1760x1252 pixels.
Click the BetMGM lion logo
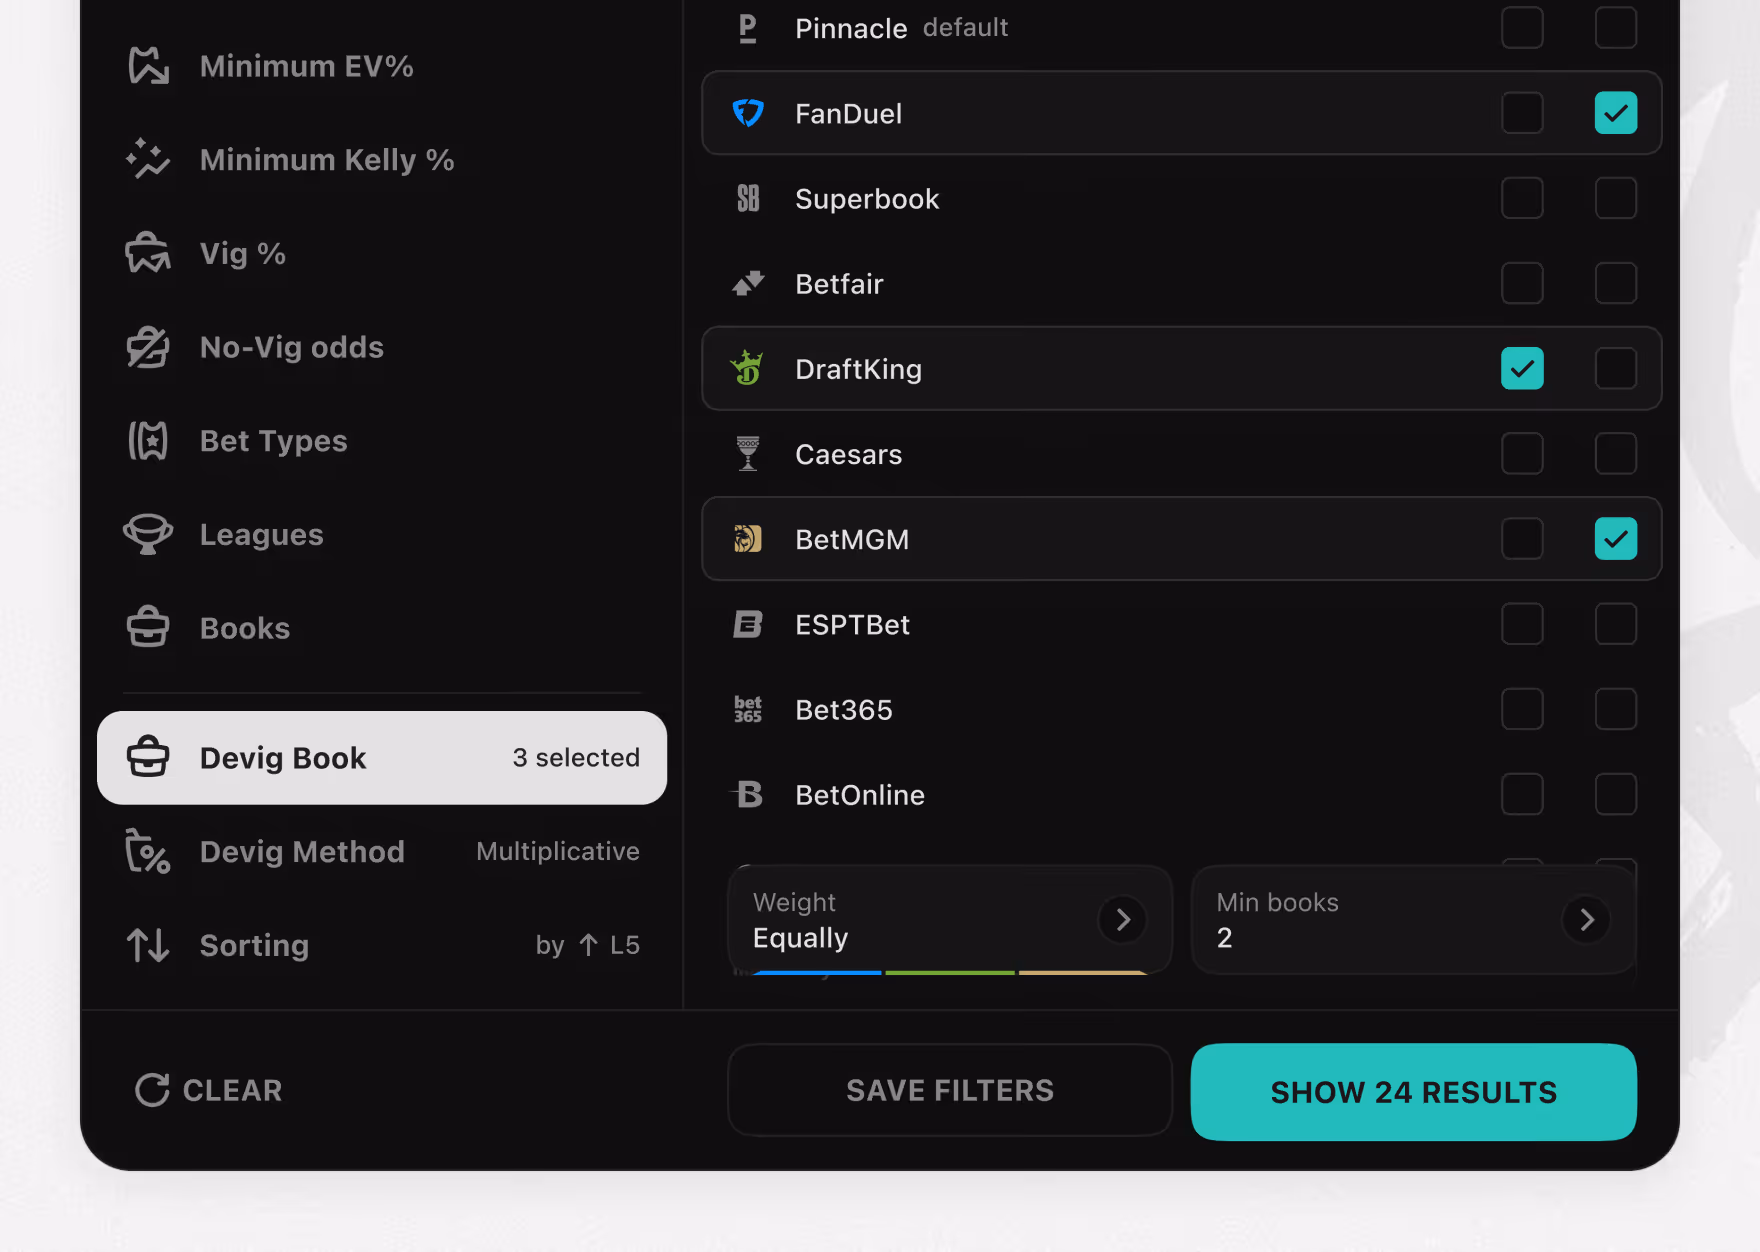tap(748, 539)
